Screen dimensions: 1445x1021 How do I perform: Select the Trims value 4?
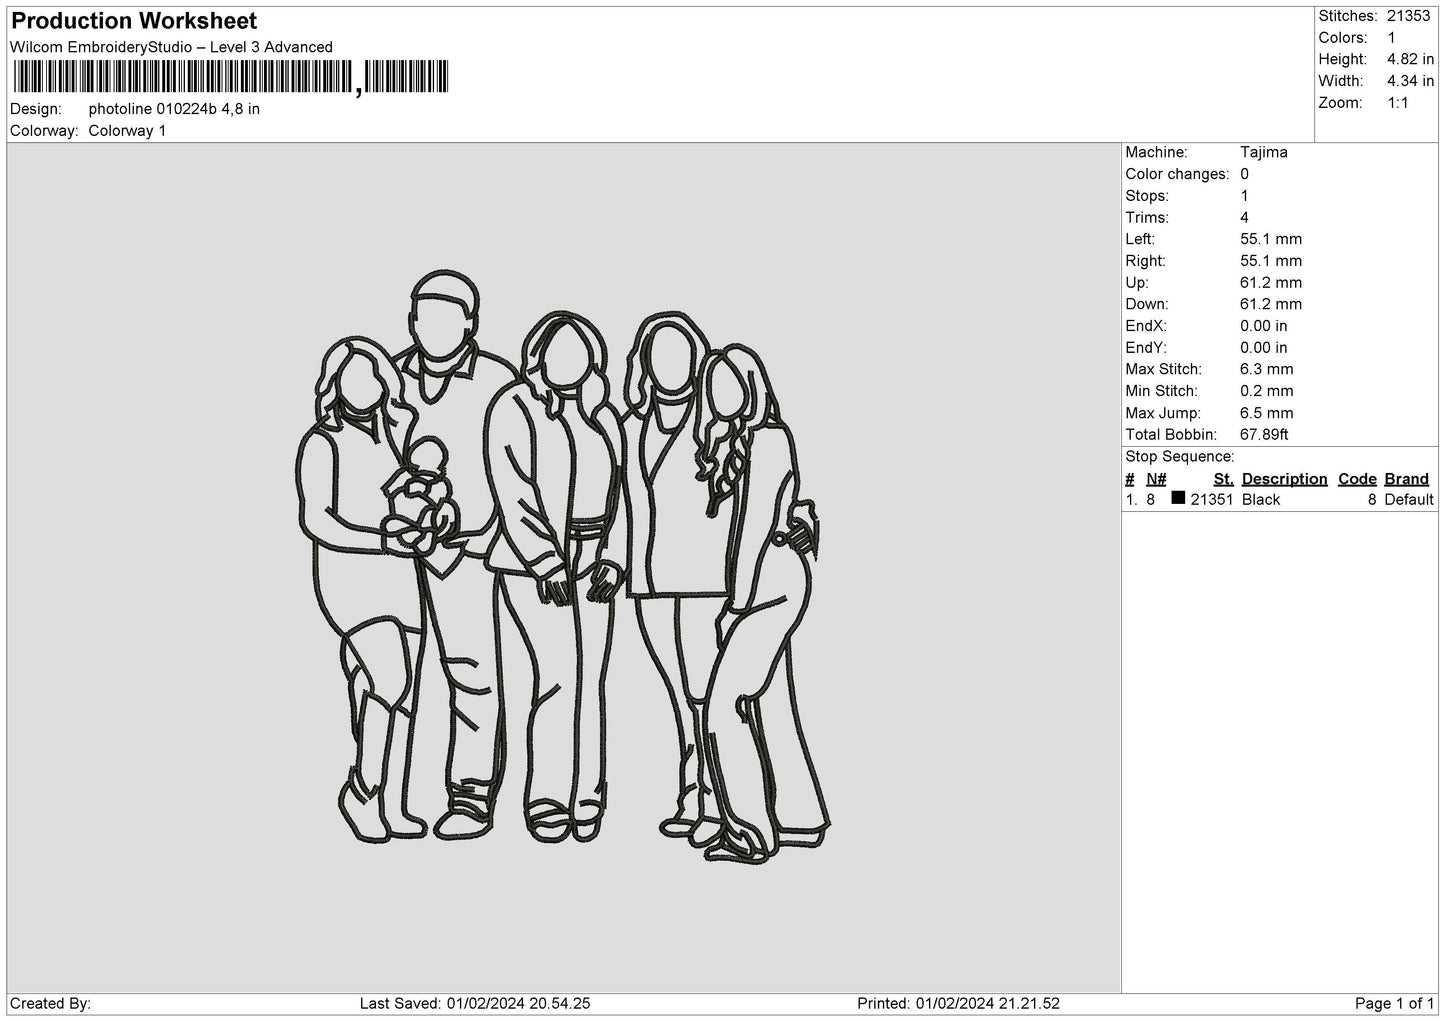(x=1244, y=217)
